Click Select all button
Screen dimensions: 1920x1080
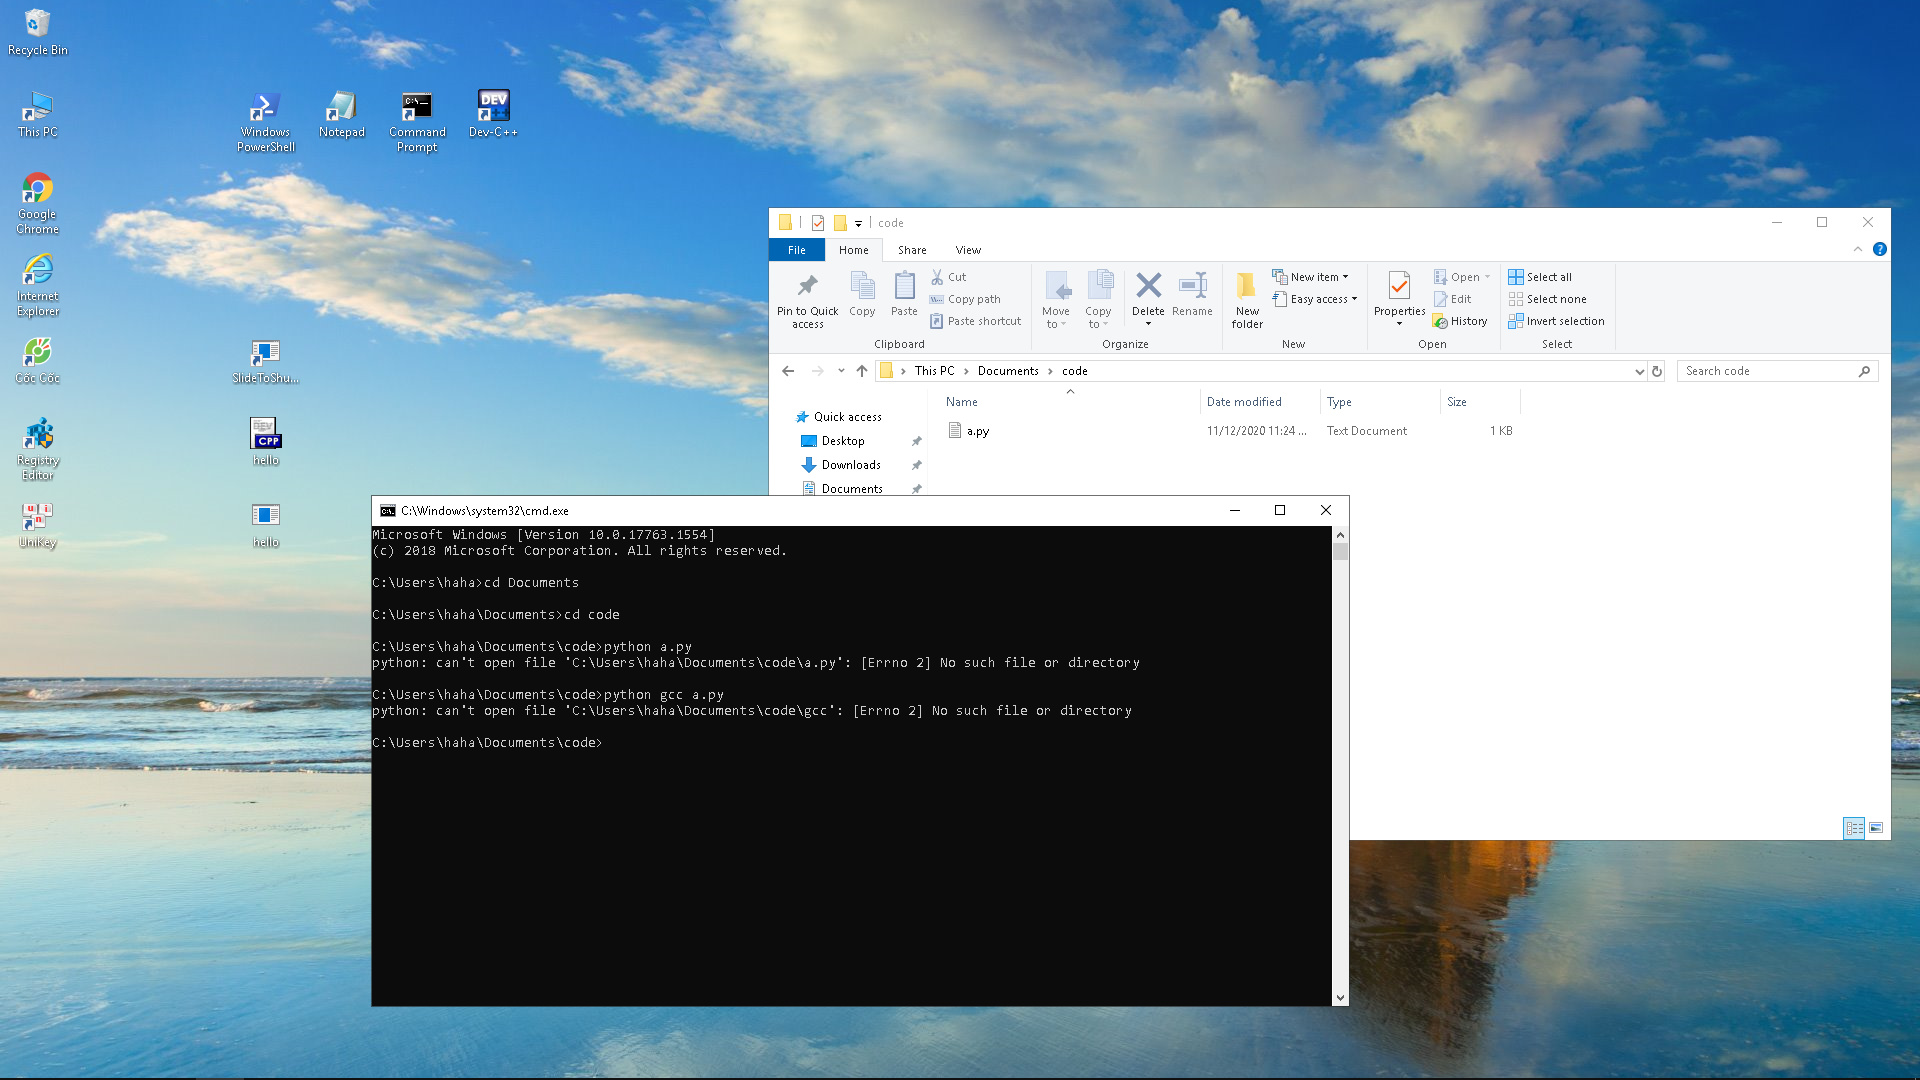(x=1541, y=277)
